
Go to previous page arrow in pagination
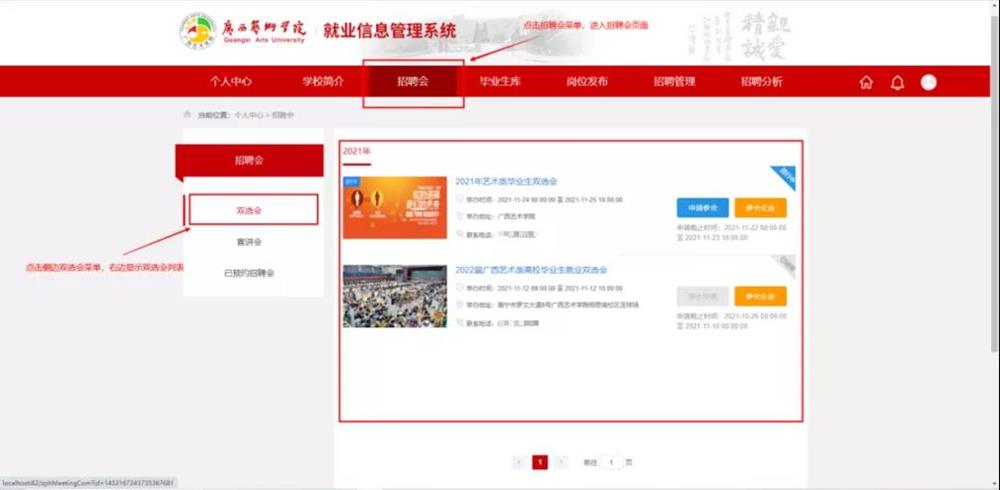(x=519, y=462)
